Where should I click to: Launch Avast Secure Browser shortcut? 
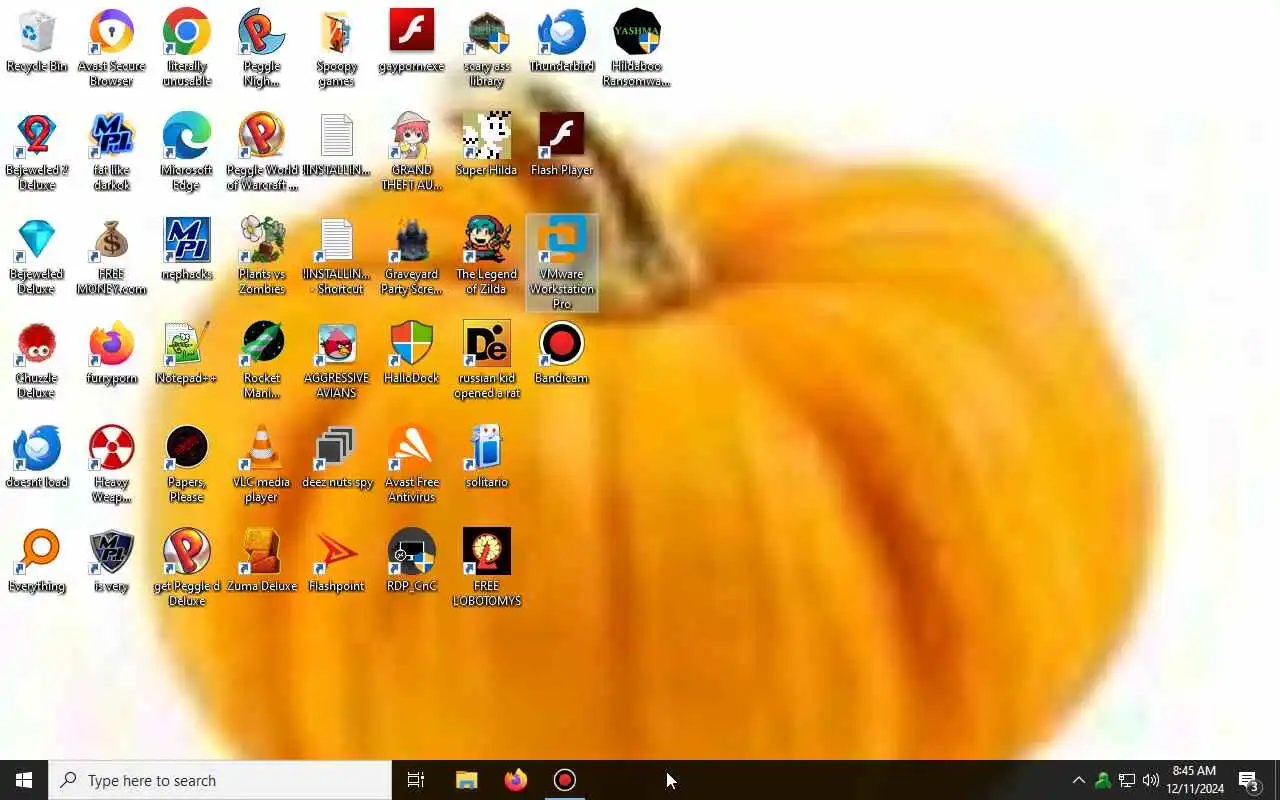click(x=111, y=48)
